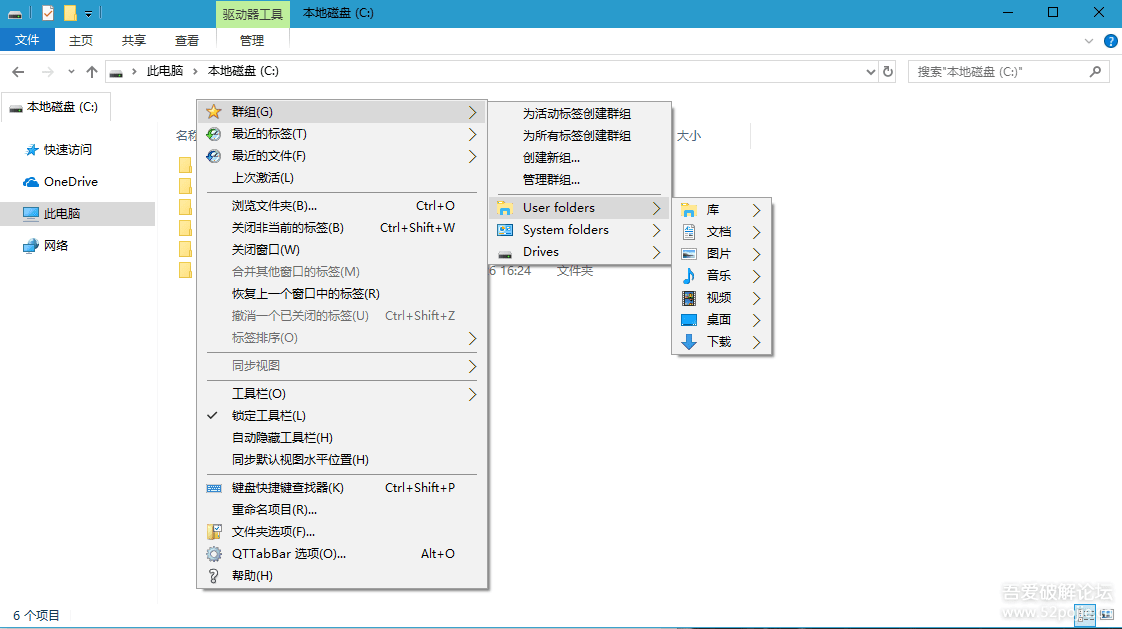Select 上次激活(L) menu item
The width and height of the screenshot is (1122, 629).
coord(342,177)
